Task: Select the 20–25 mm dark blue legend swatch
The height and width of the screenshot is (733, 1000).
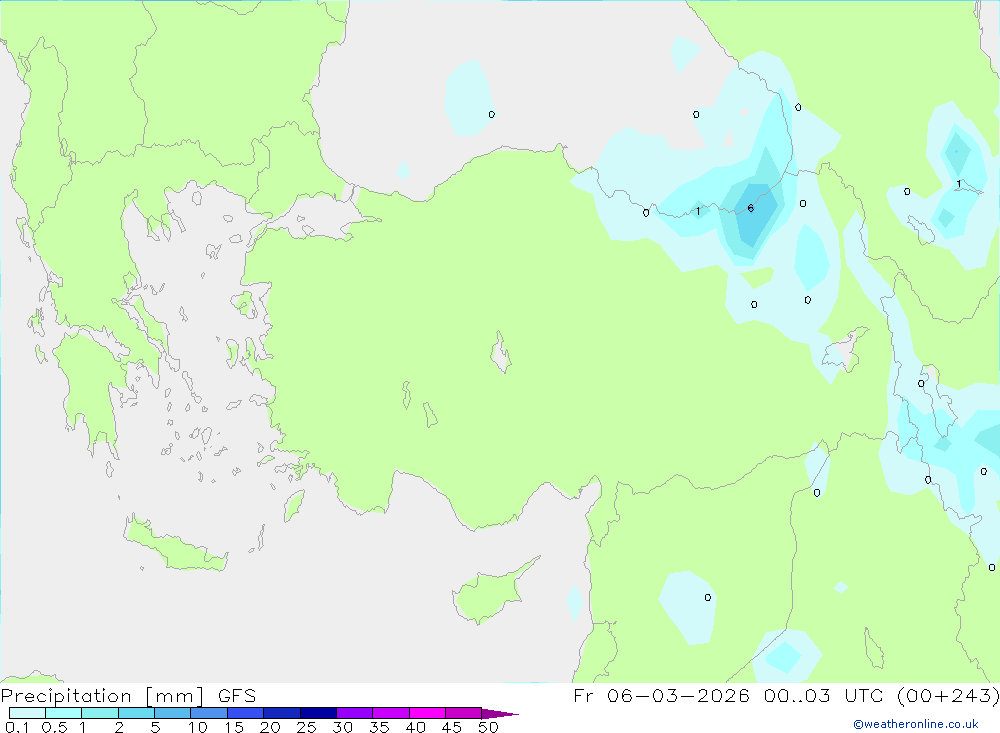Action: 281,713
